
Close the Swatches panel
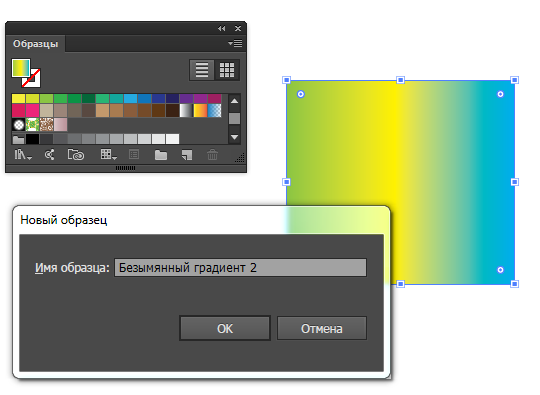tap(238, 29)
